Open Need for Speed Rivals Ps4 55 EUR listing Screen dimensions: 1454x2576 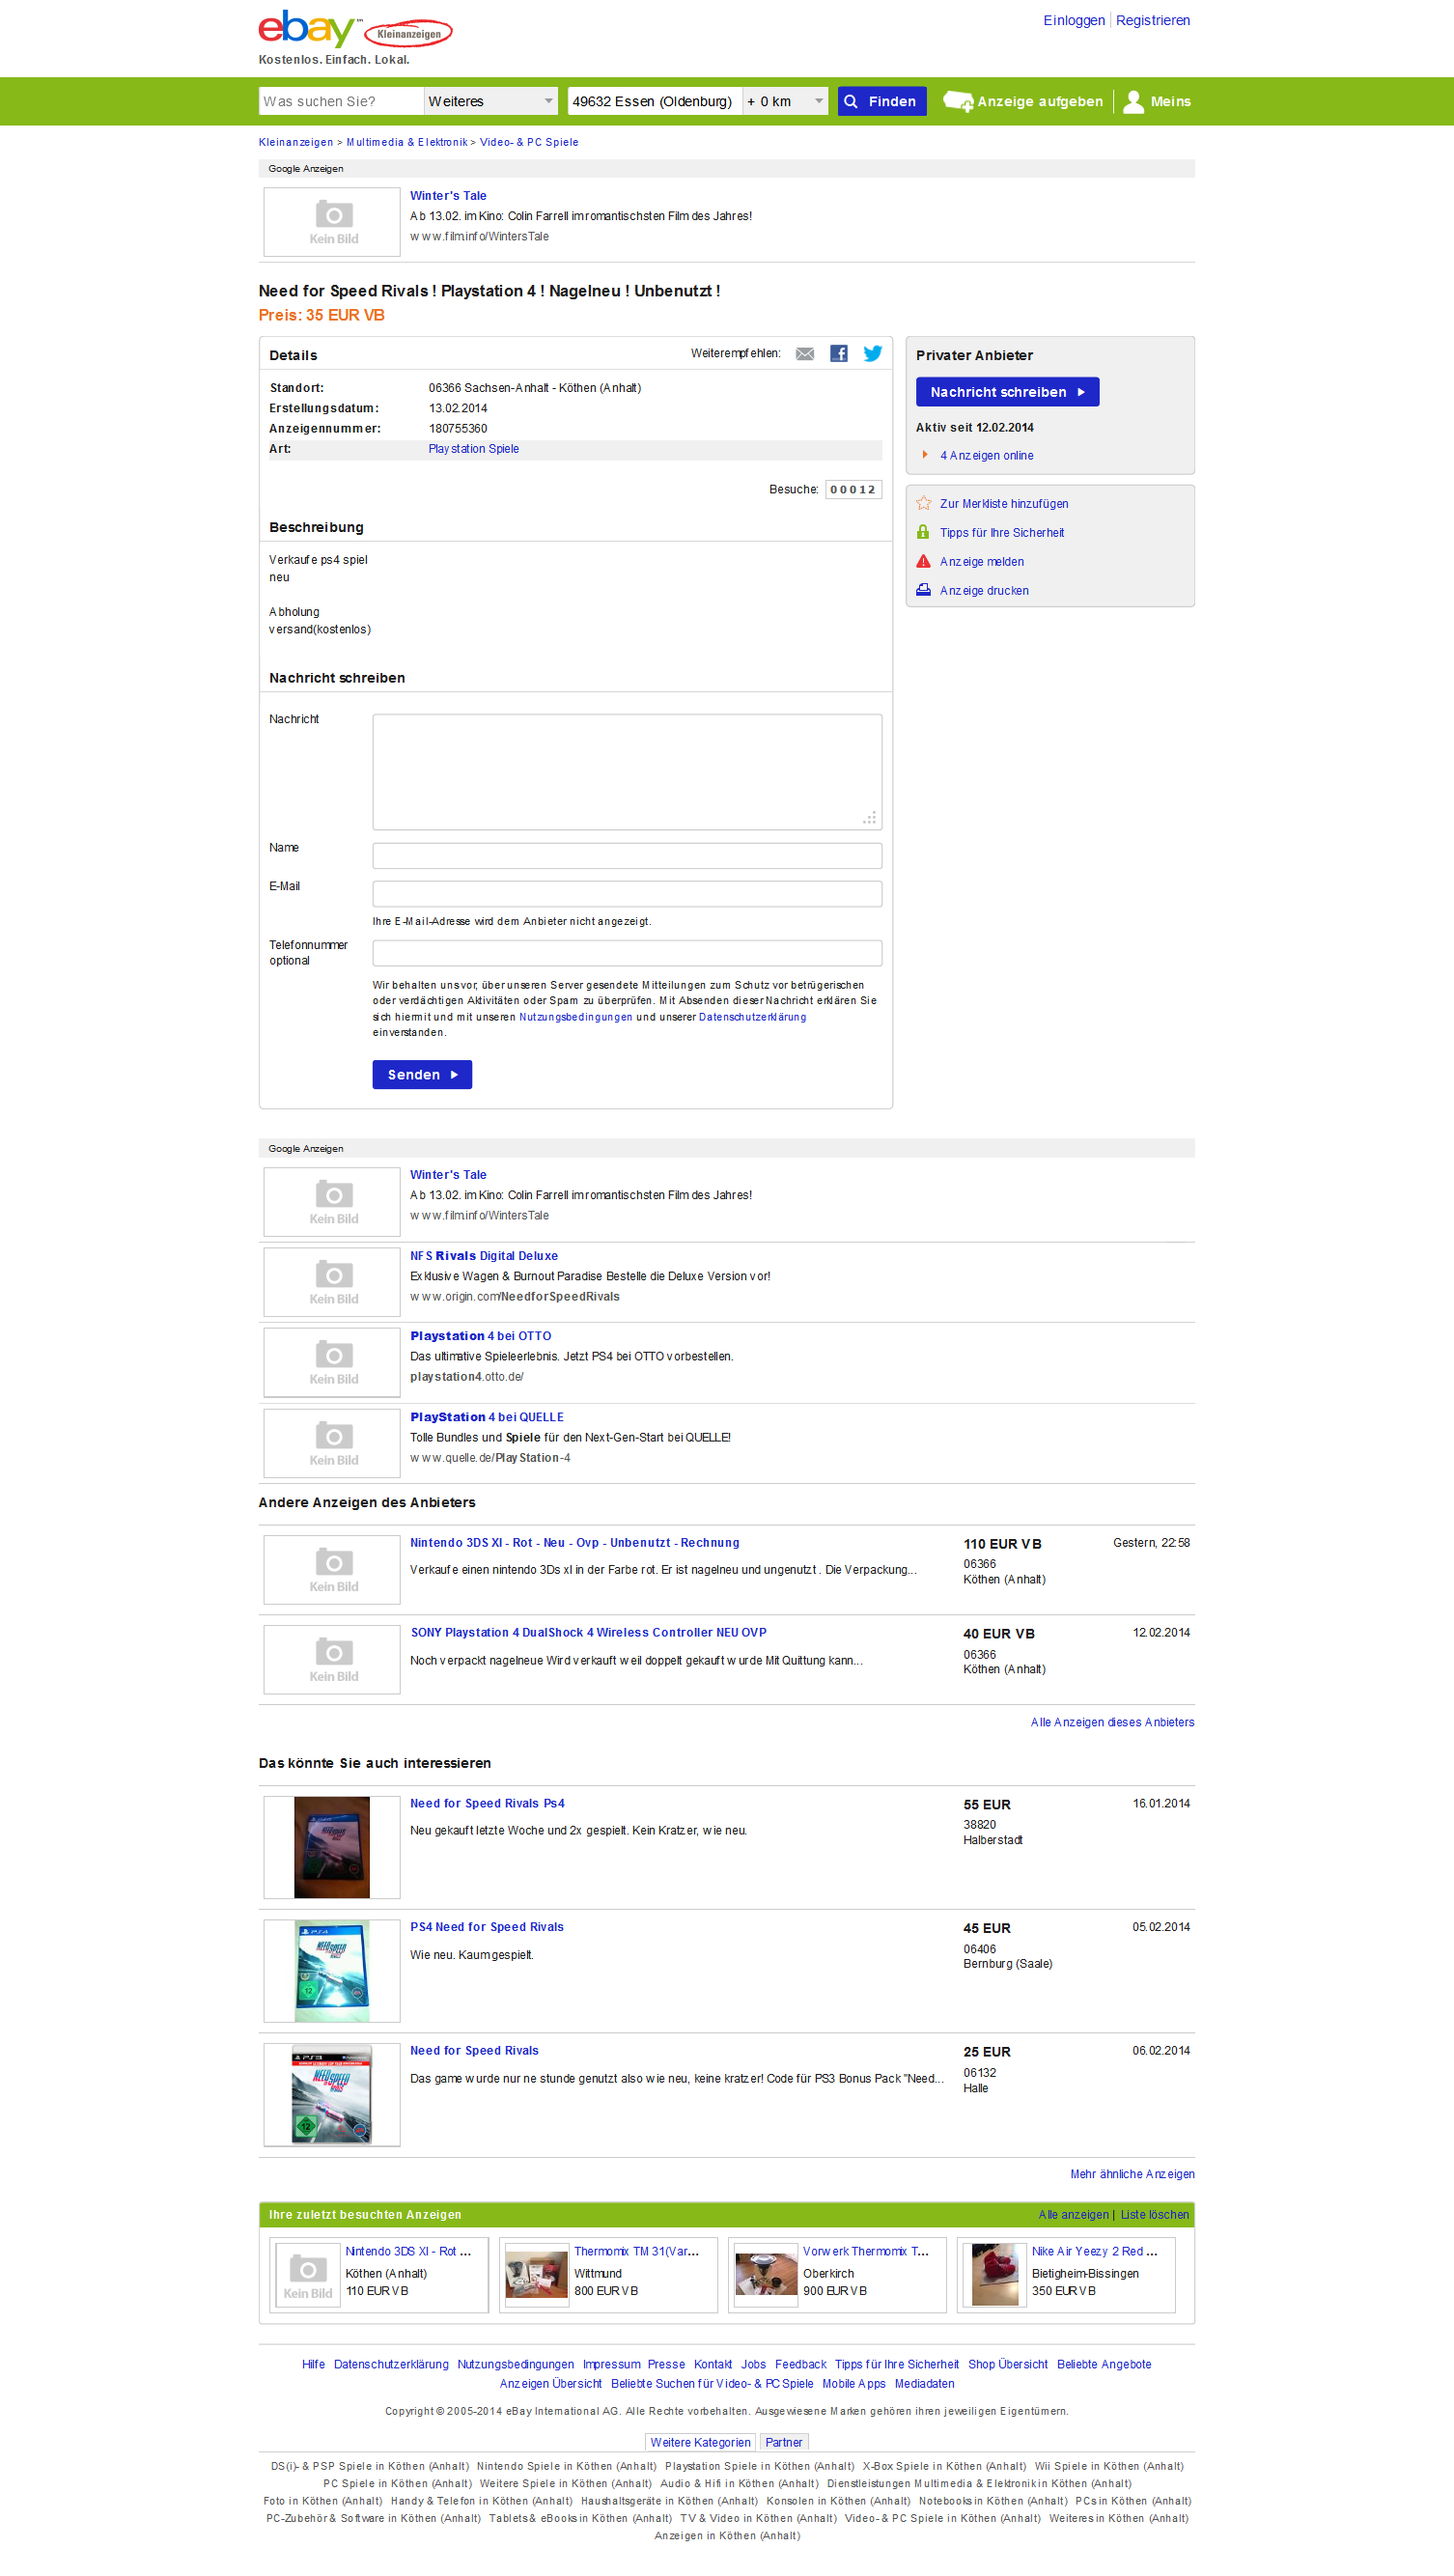pos(487,1805)
